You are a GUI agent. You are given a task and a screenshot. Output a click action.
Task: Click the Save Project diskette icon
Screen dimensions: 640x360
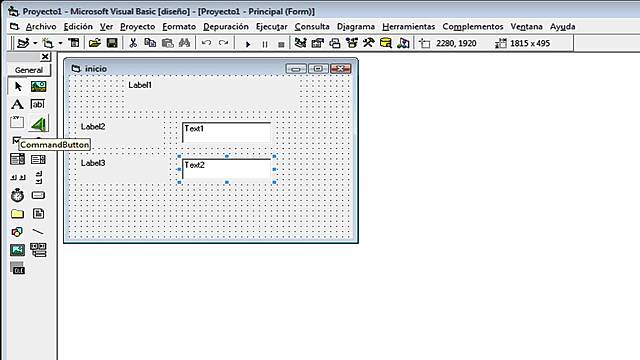[x=112, y=43]
